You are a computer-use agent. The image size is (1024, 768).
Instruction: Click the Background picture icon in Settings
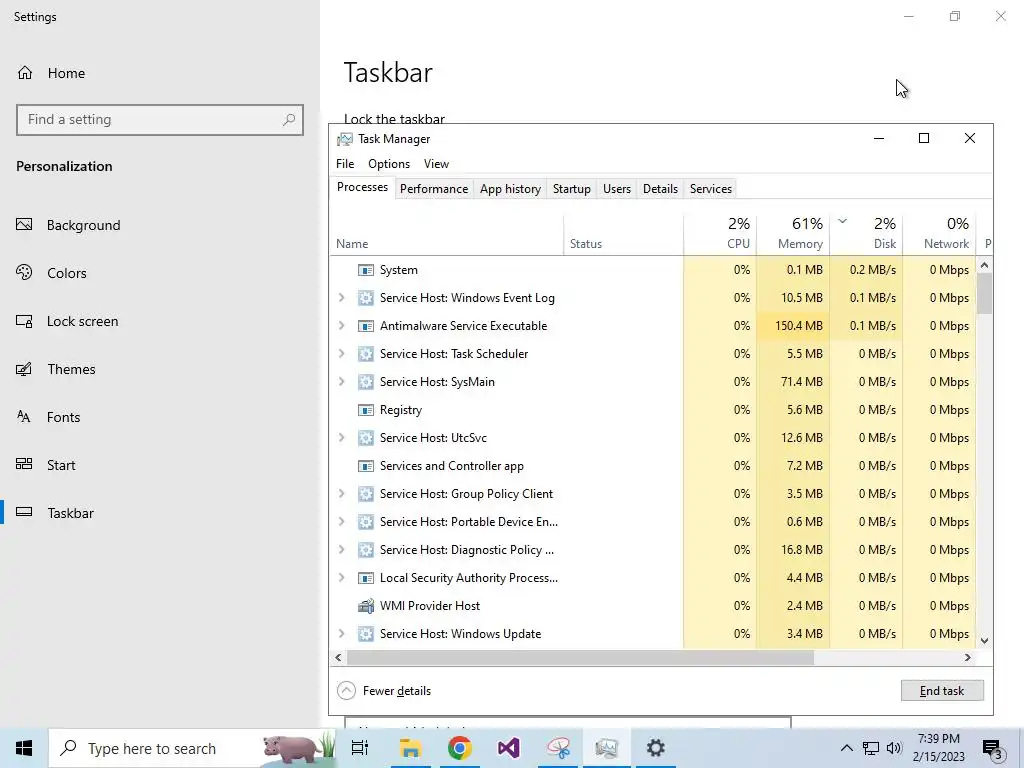(x=24, y=225)
